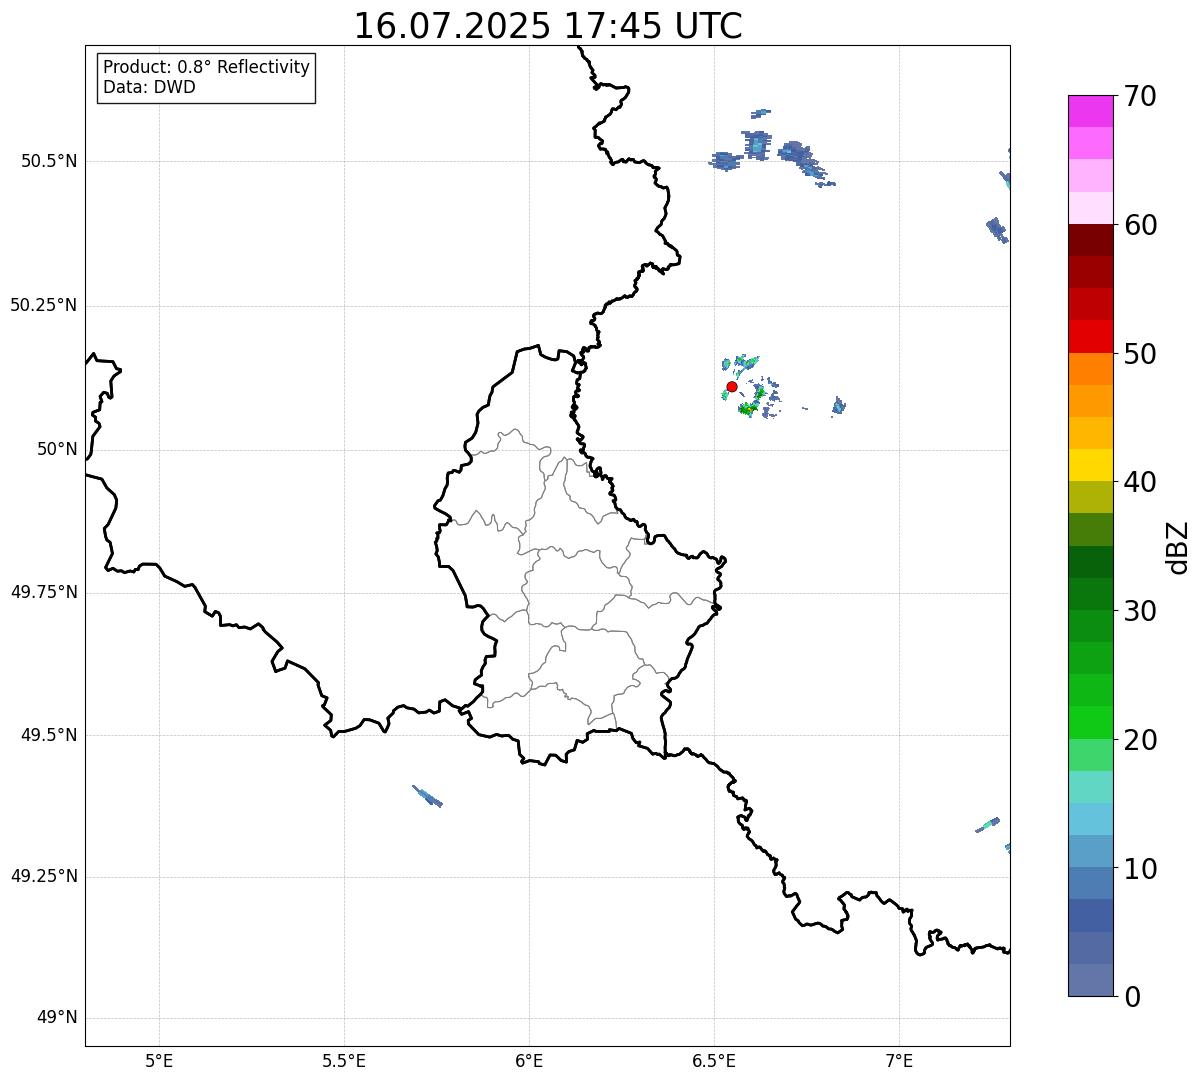Click the bright green 20 dBZ swatch
The image size is (1202, 1081).
pos(1091,723)
